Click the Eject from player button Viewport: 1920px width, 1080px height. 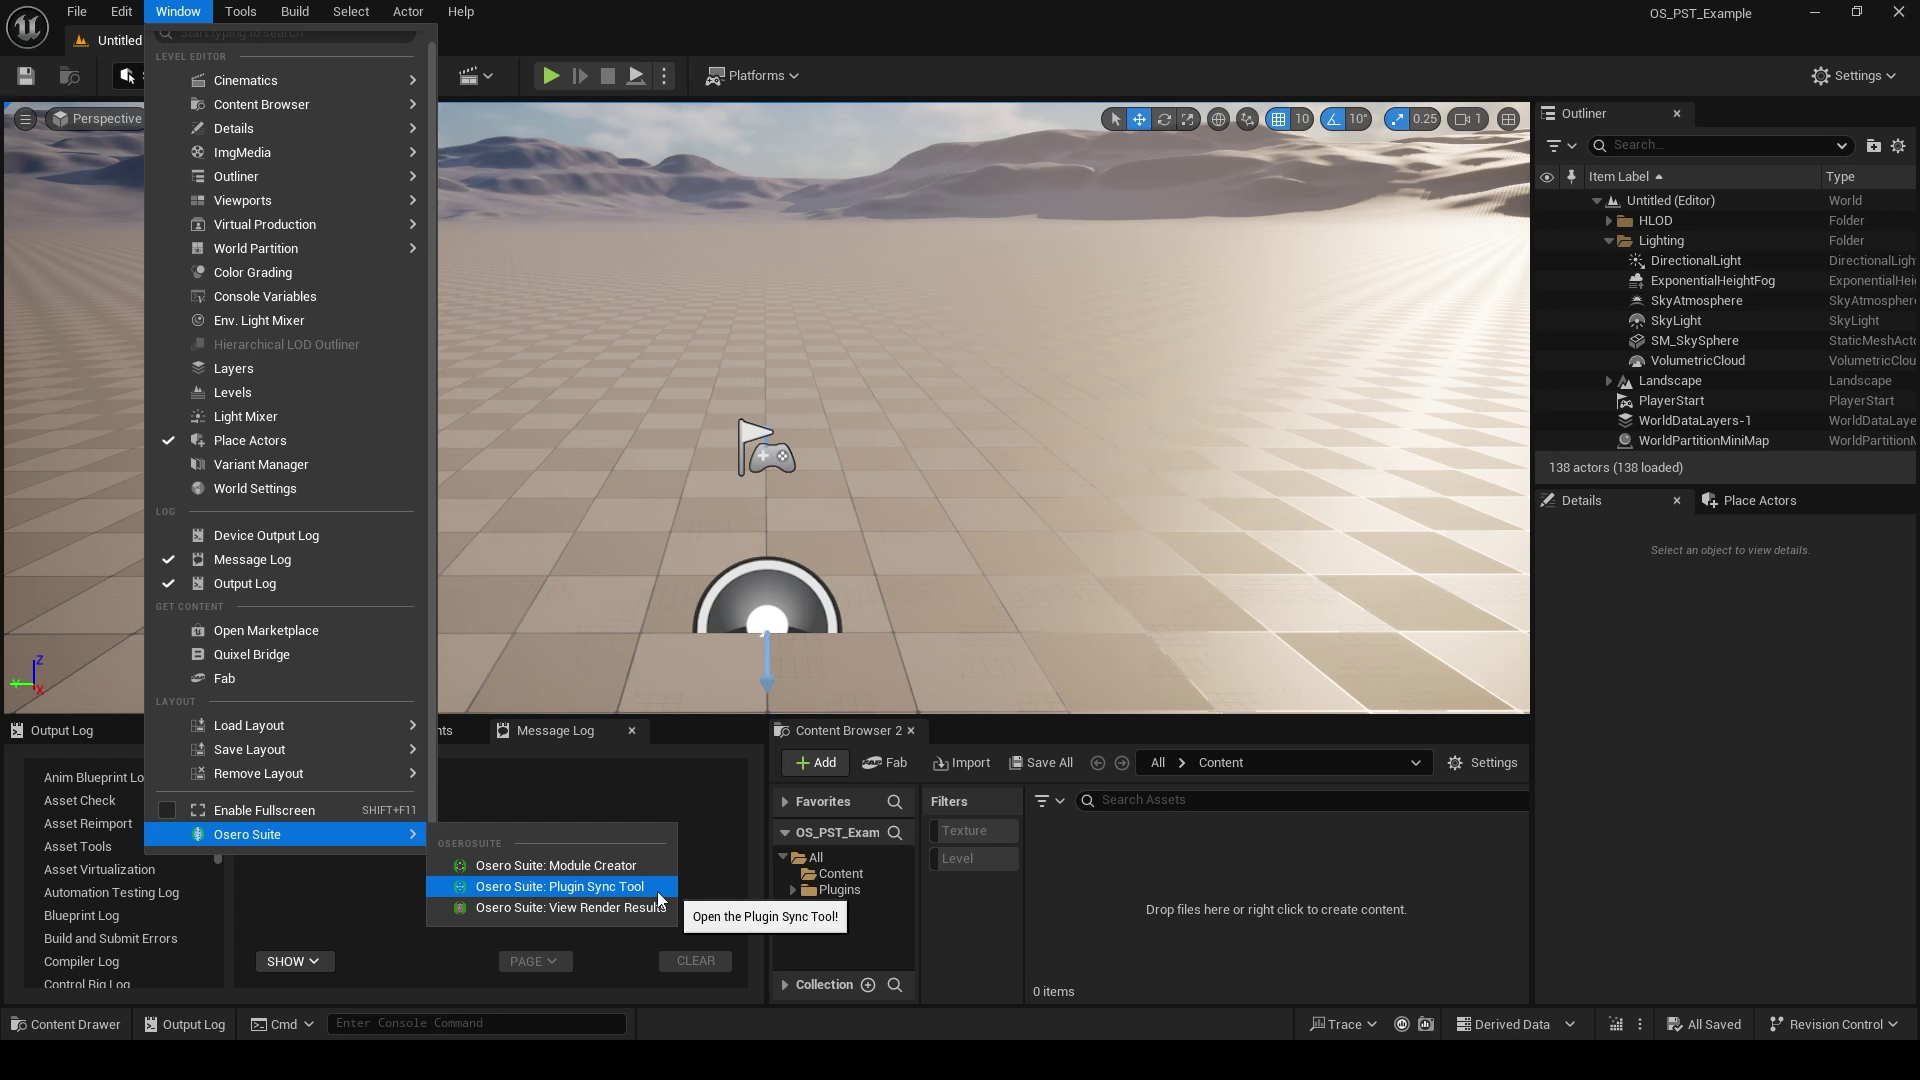coord(635,76)
